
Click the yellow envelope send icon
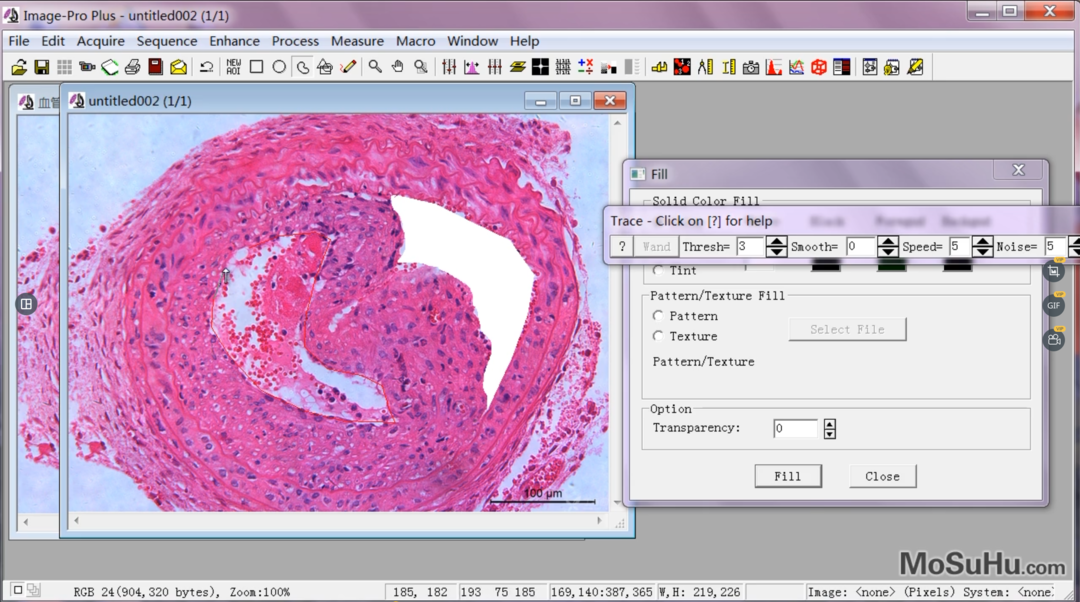(x=178, y=67)
